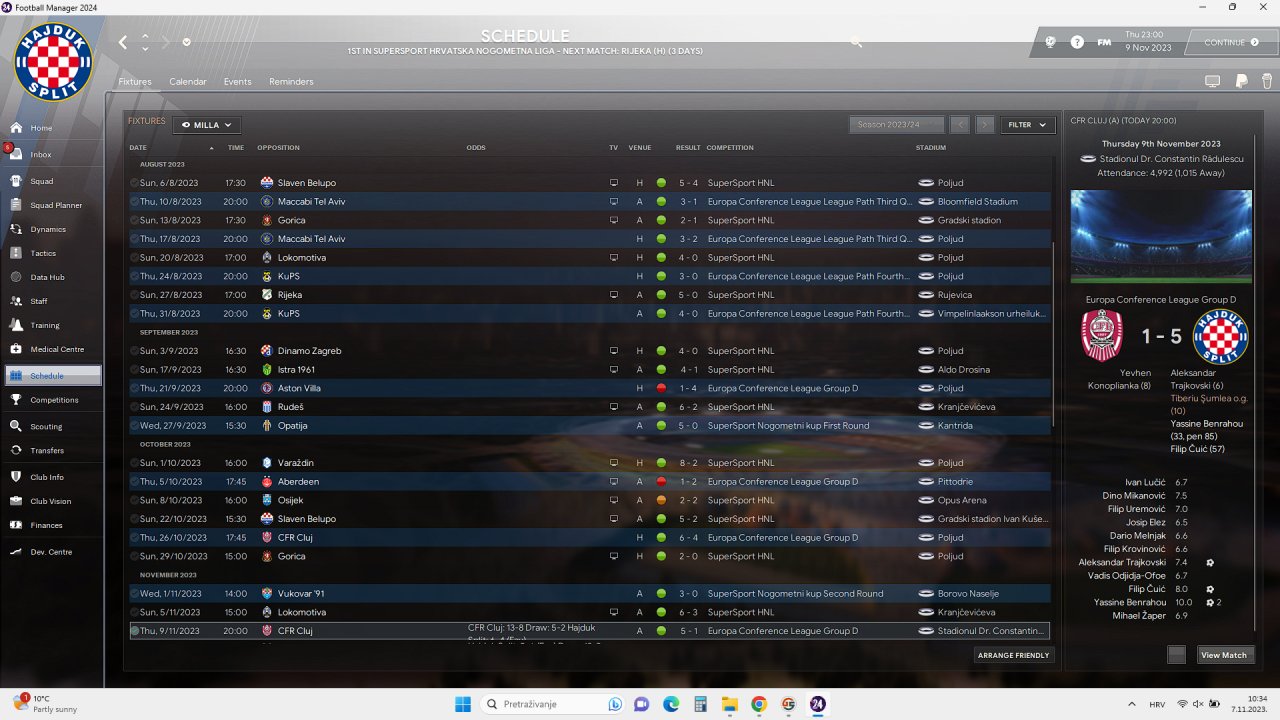Screen dimensions: 1280x720
Task: Open Training cone icon in sidebar
Action: pos(17,325)
